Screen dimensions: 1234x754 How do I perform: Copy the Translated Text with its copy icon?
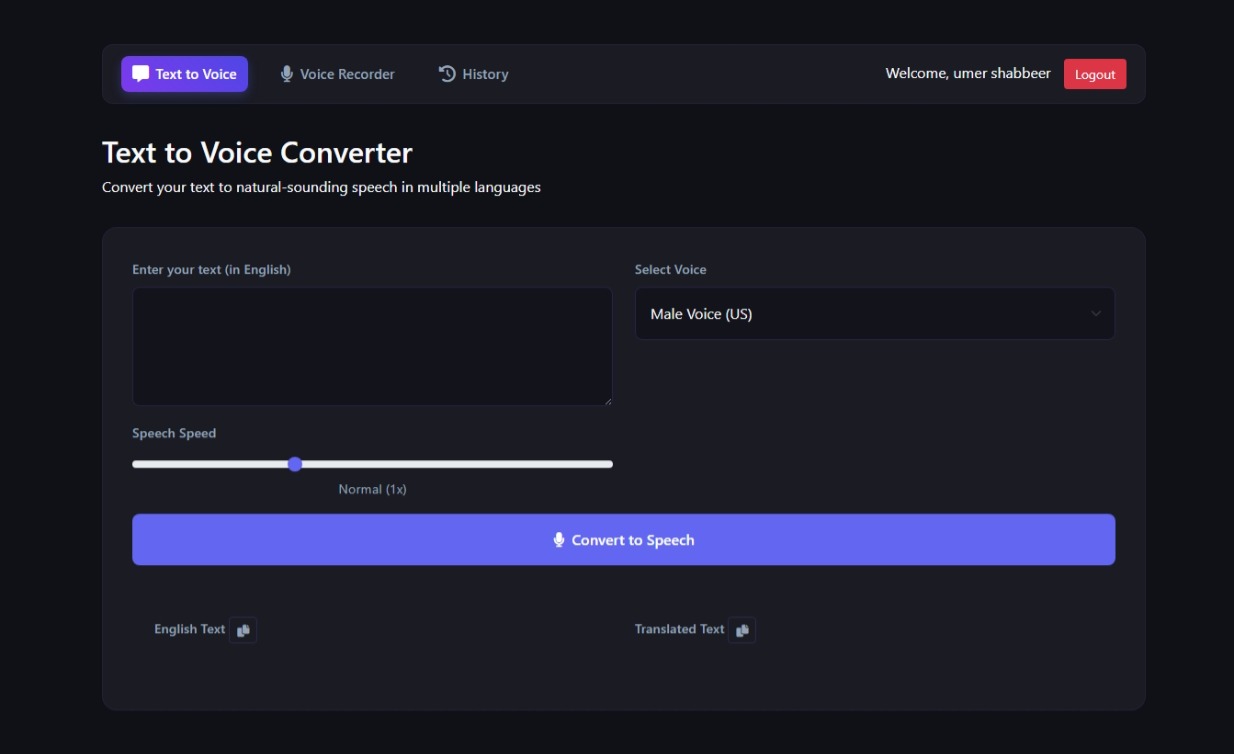[742, 630]
